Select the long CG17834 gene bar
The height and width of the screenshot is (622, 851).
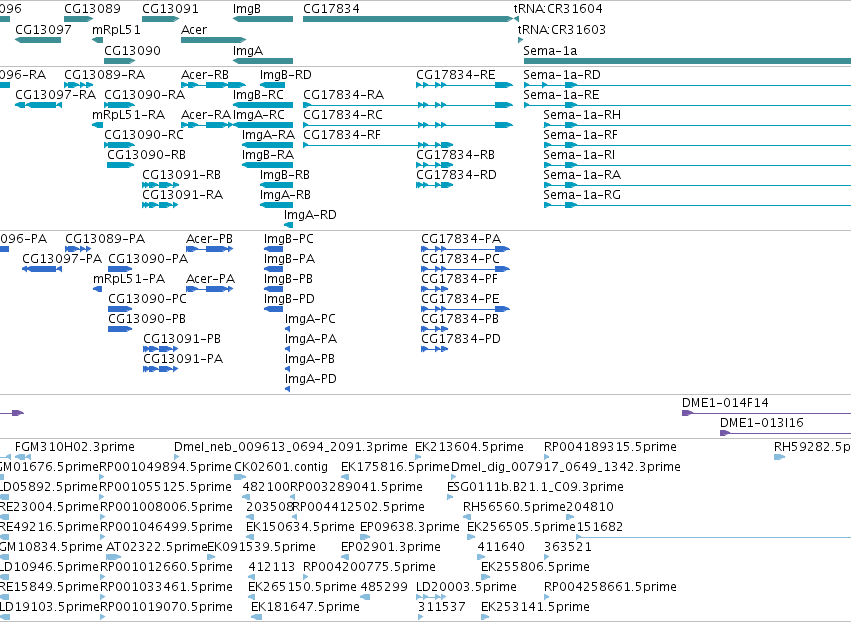[408, 19]
